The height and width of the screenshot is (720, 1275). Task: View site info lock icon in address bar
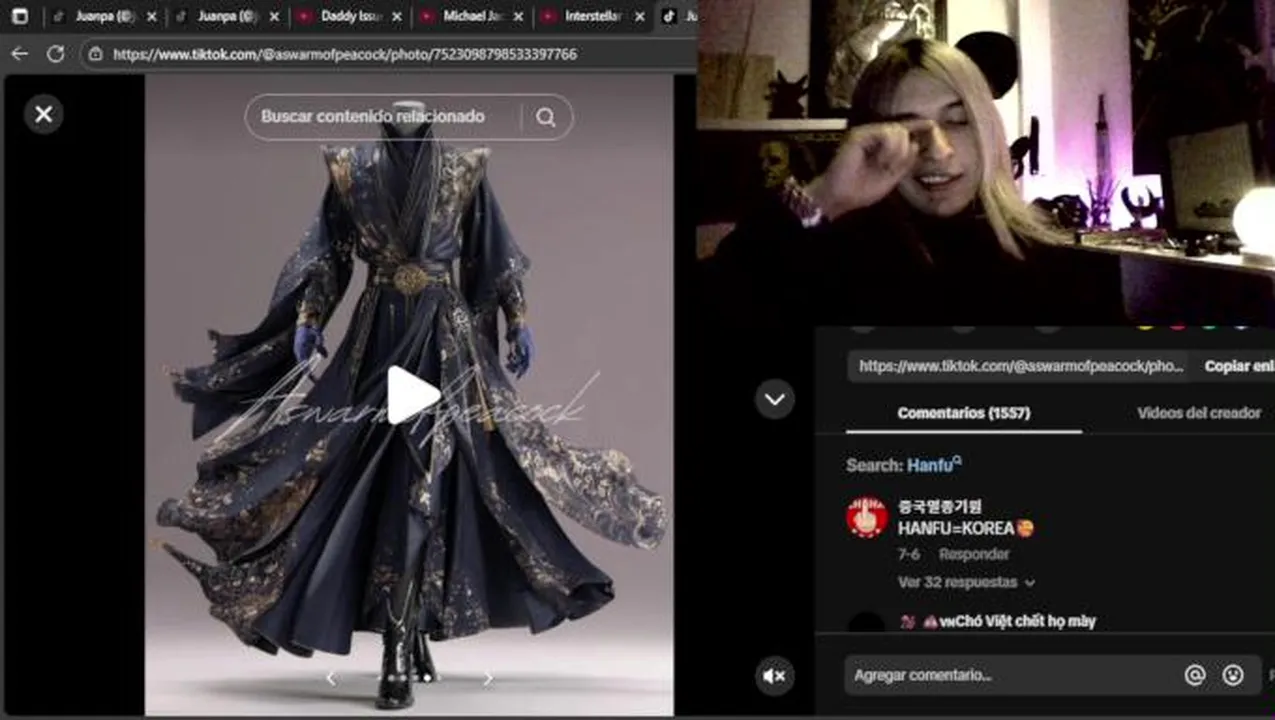96,54
